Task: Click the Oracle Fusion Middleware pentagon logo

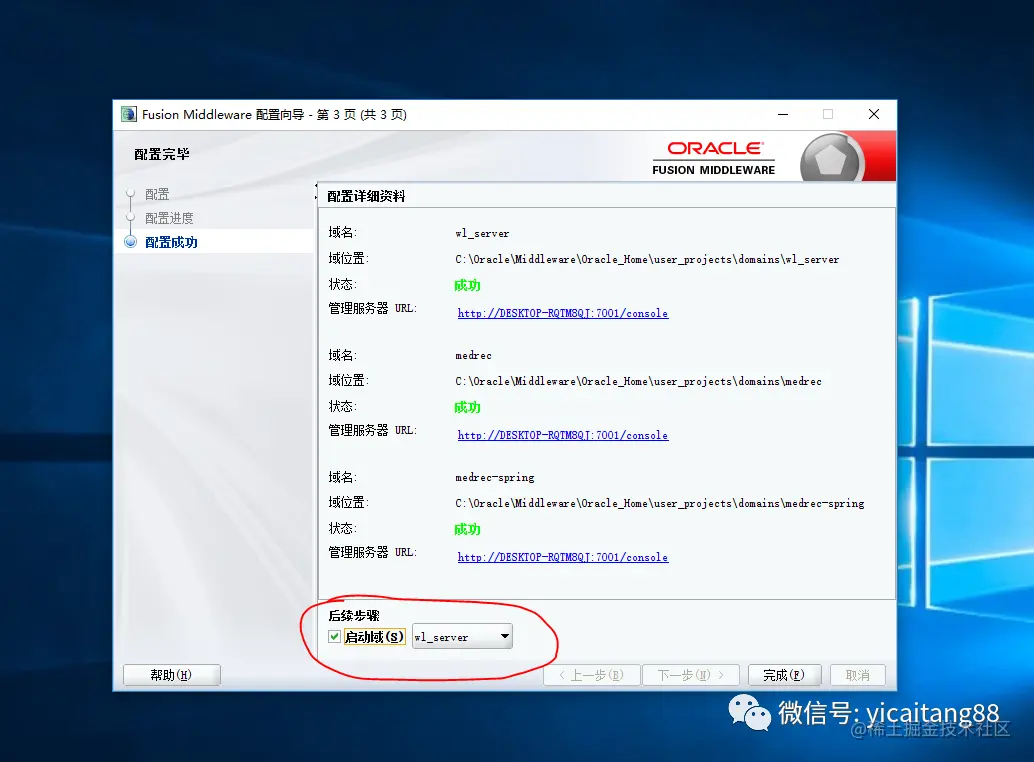Action: coord(831,159)
